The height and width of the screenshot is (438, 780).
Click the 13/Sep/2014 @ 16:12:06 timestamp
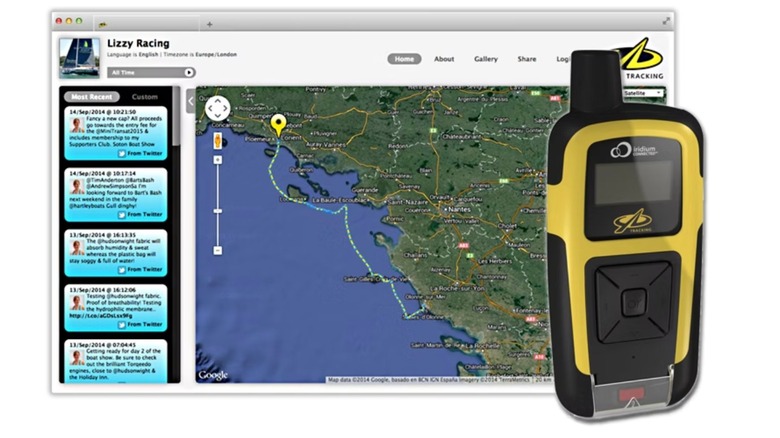(x=102, y=290)
